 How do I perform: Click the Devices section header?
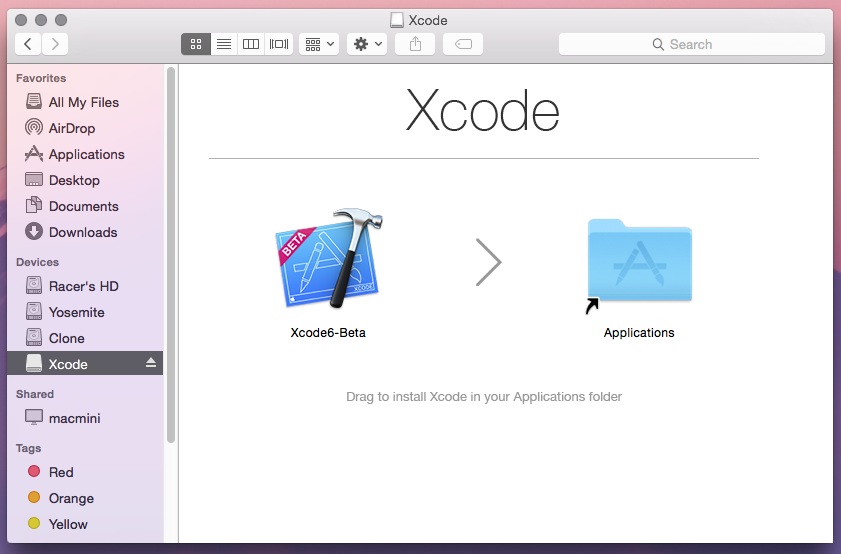coord(38,262)
